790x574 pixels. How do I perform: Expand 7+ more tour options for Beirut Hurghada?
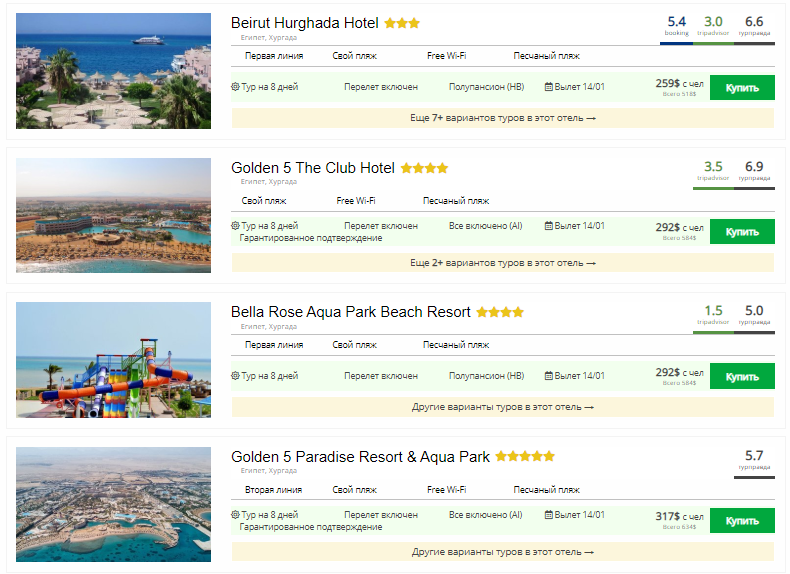point(502,118)
